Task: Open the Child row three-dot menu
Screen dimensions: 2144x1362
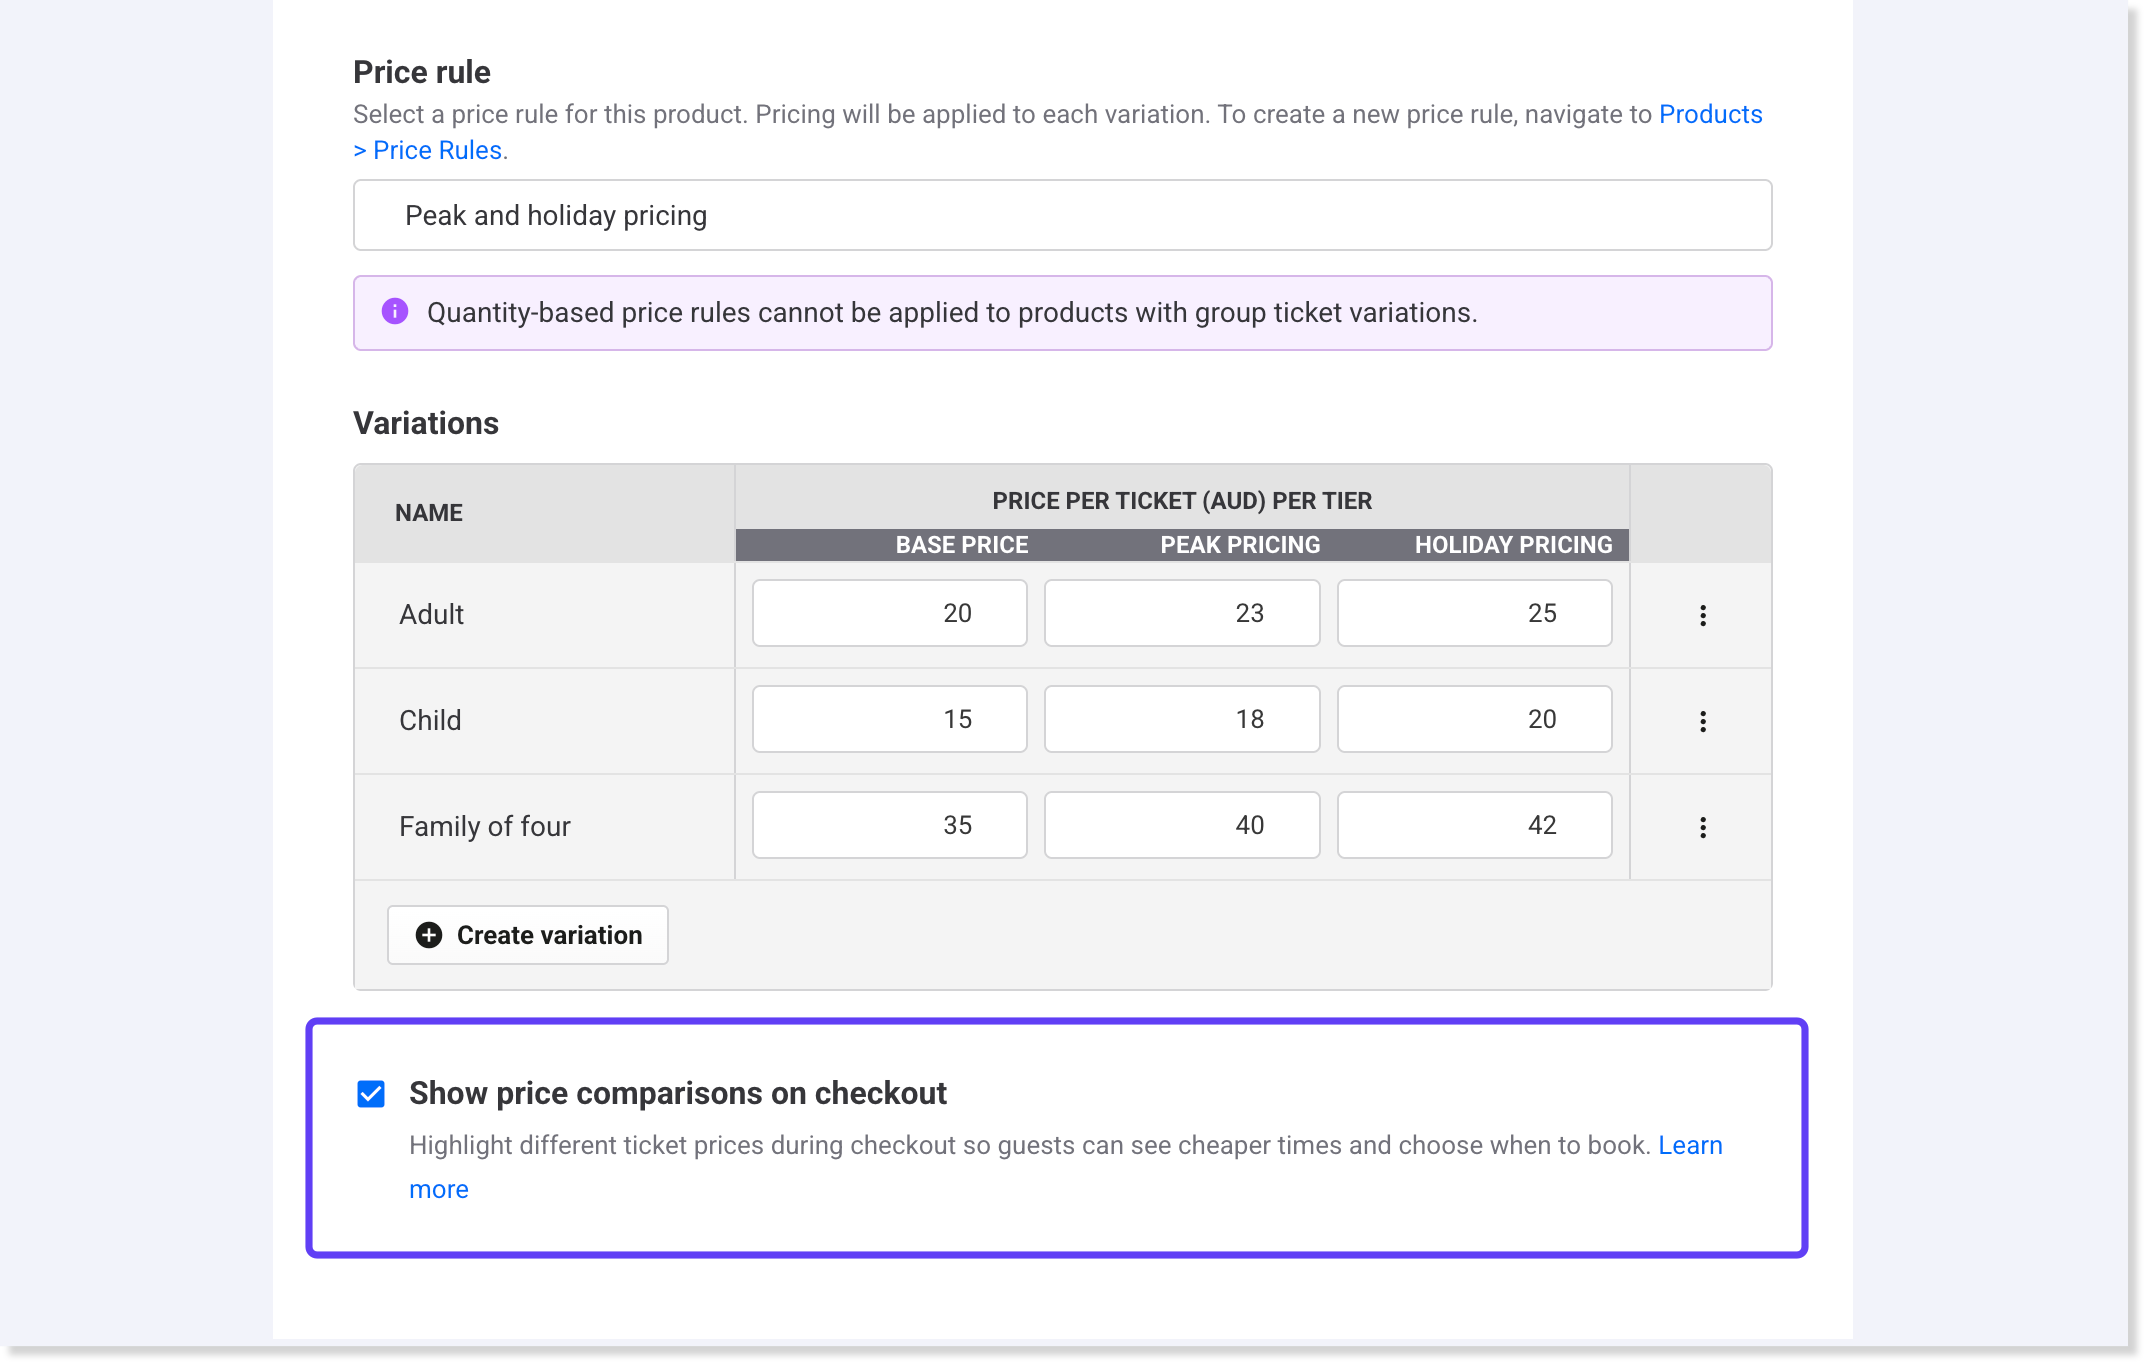Action: 1702,721
